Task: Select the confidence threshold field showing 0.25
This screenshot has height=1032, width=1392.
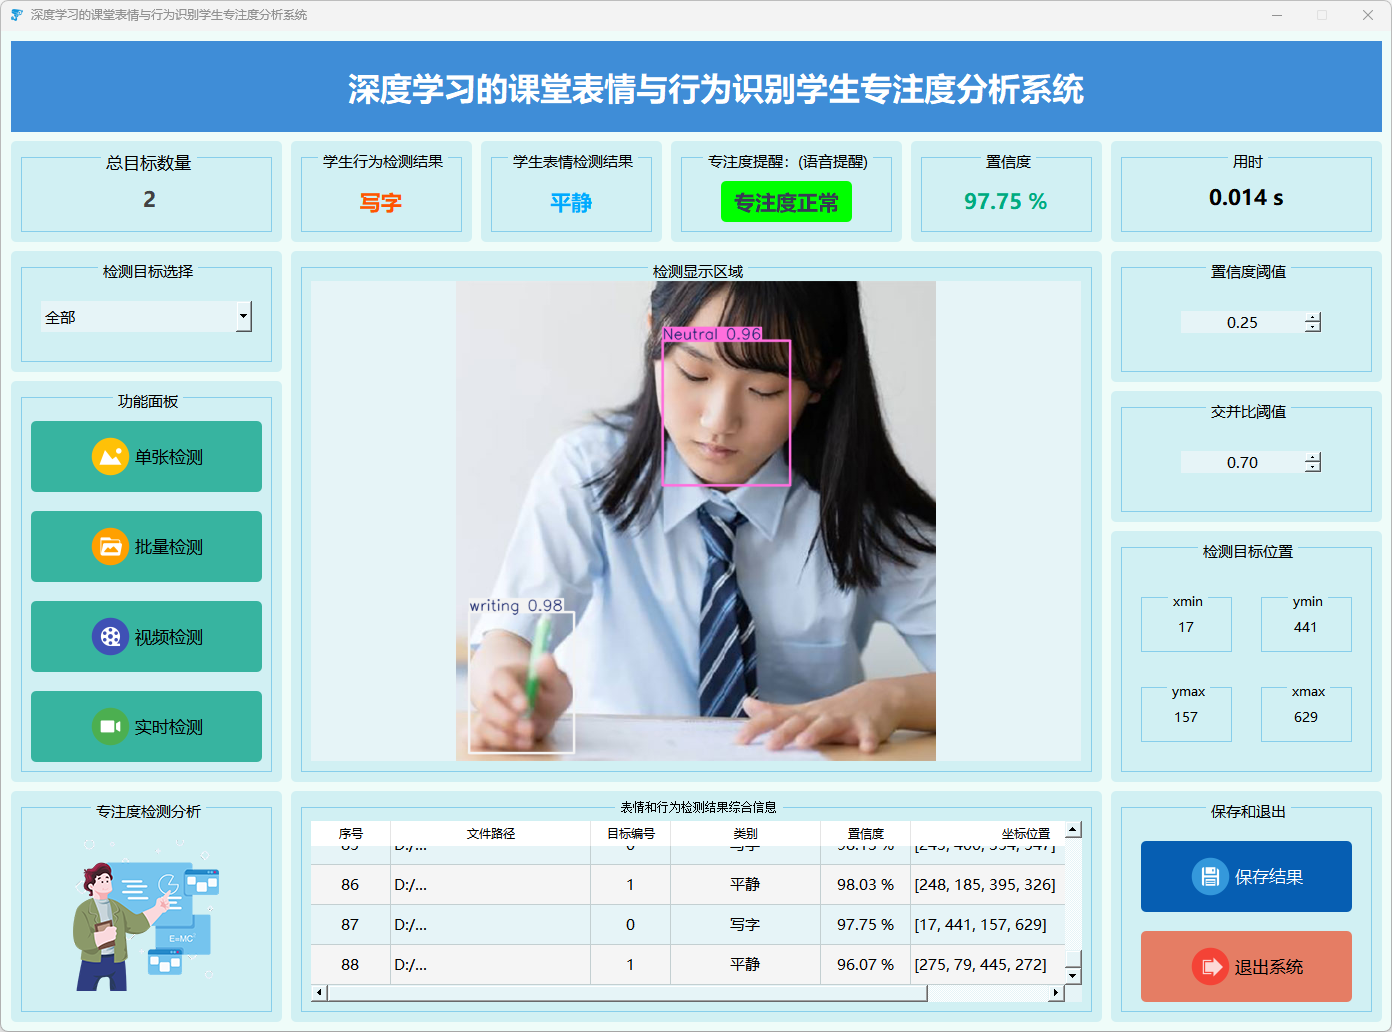Action: pos(1242,322)
